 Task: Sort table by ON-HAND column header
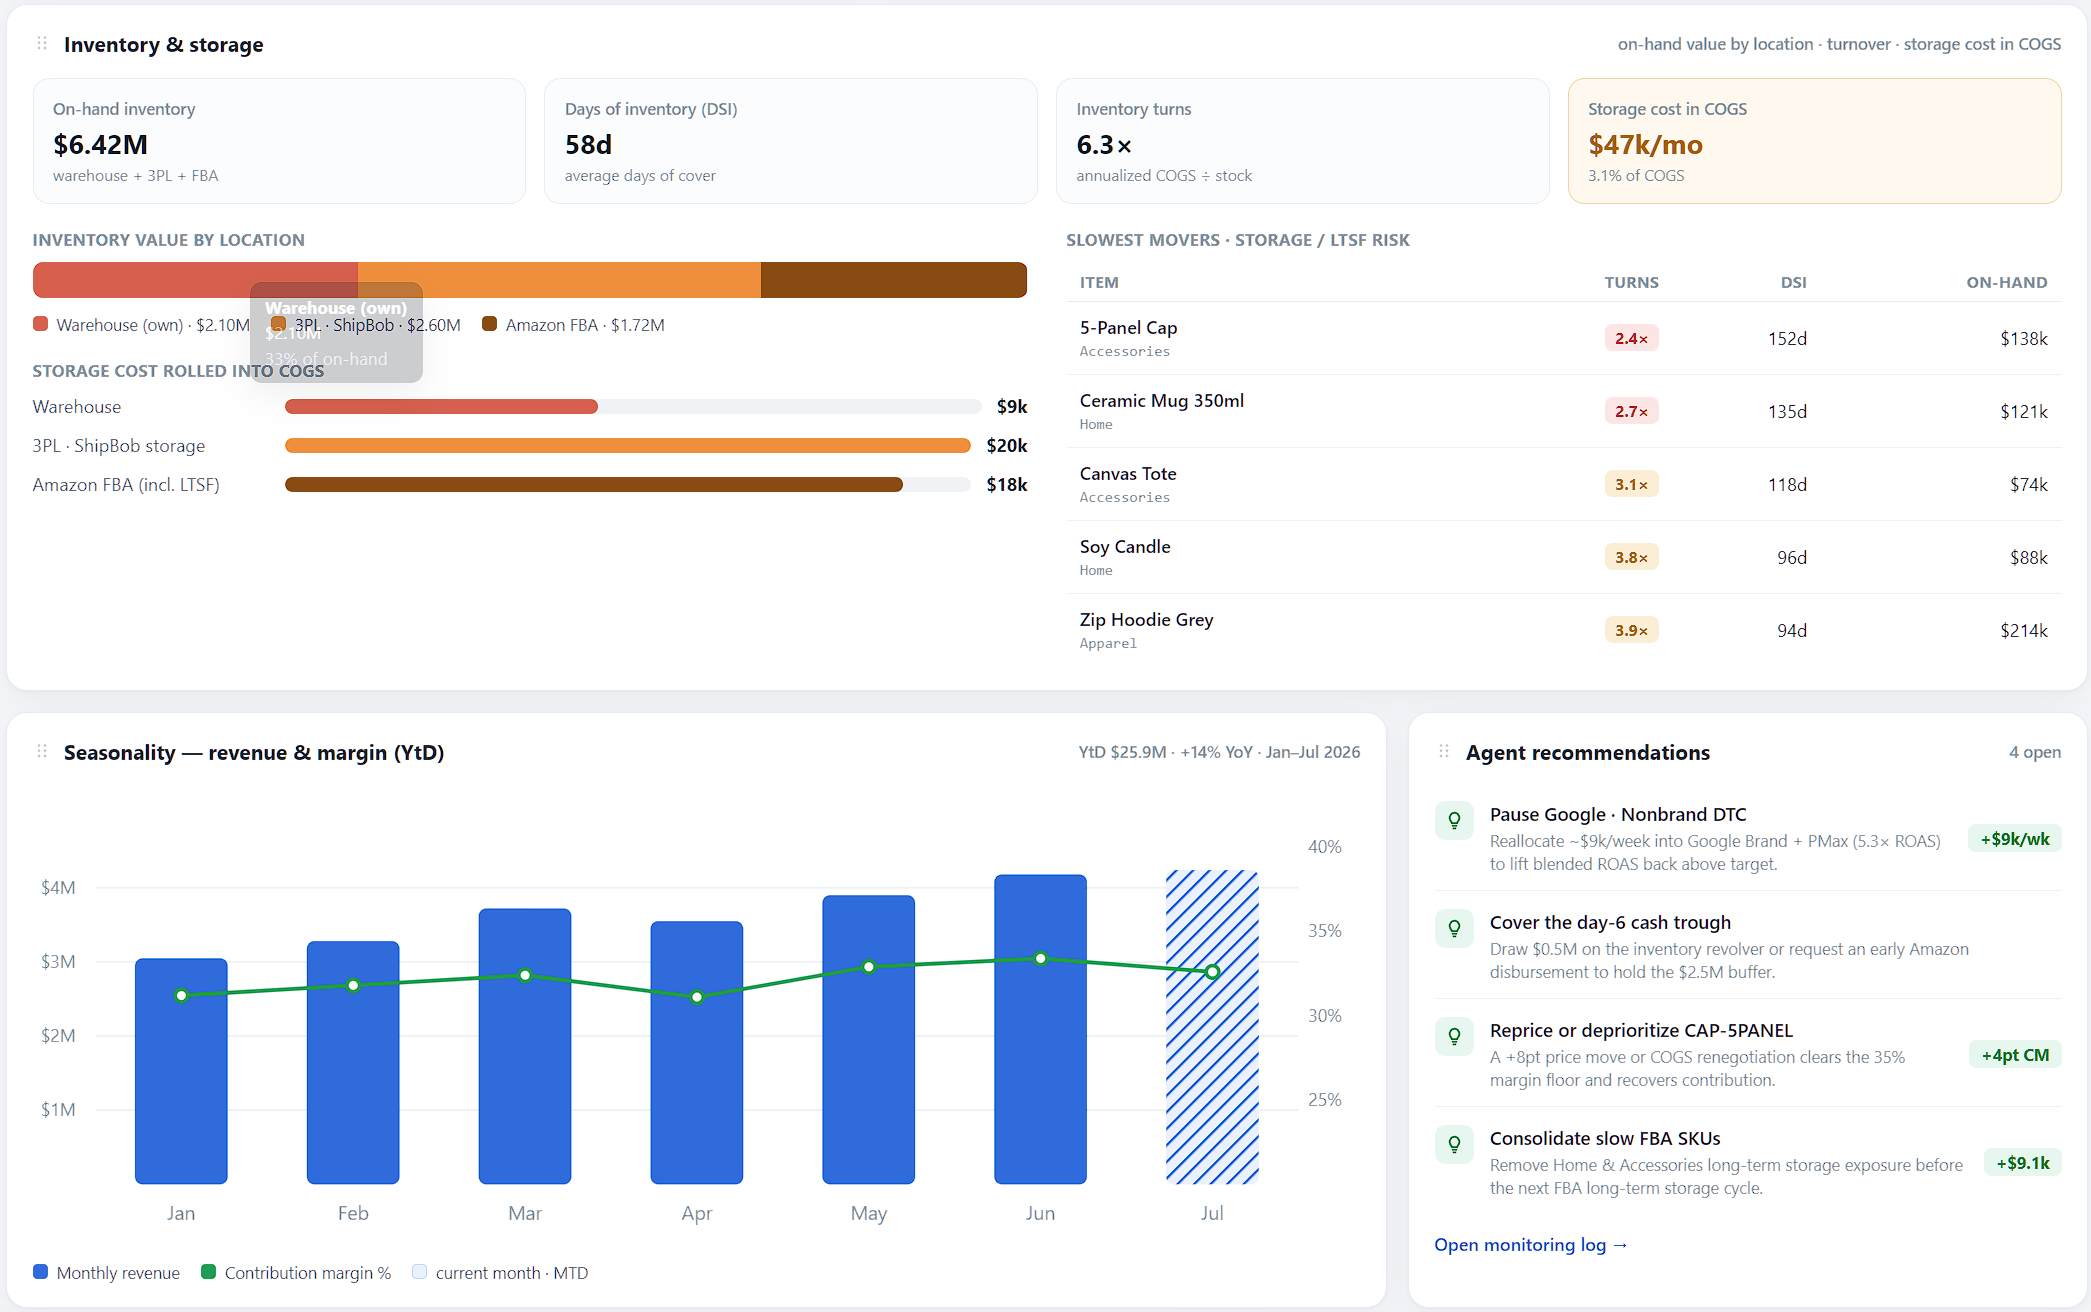2006,283
